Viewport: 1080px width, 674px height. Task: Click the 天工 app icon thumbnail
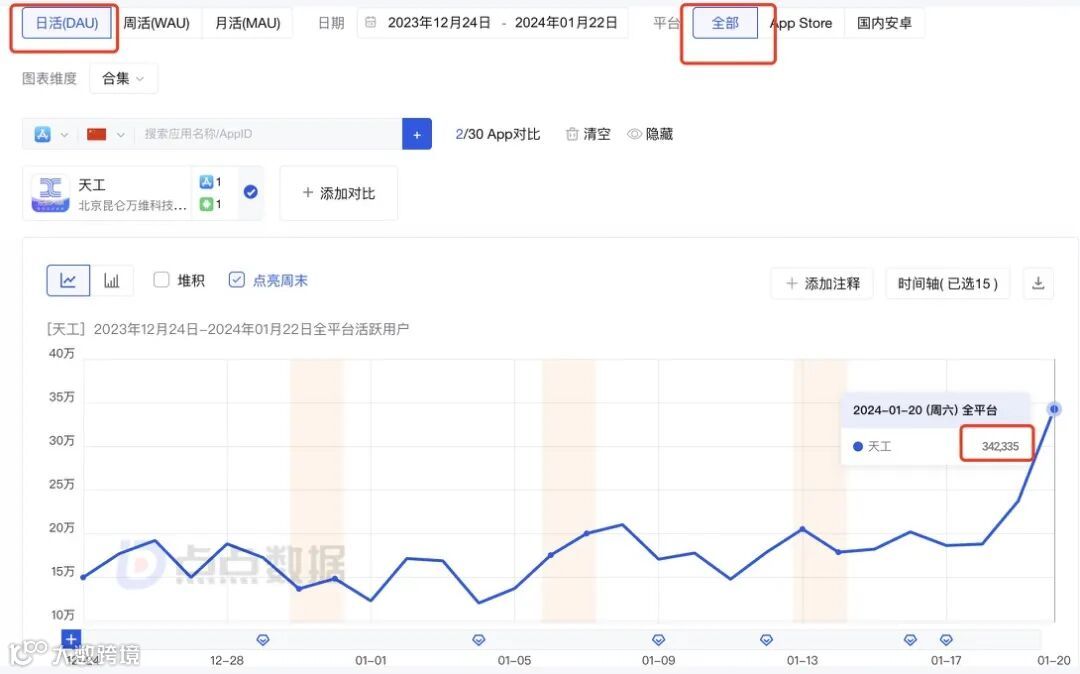coord(50,193)
